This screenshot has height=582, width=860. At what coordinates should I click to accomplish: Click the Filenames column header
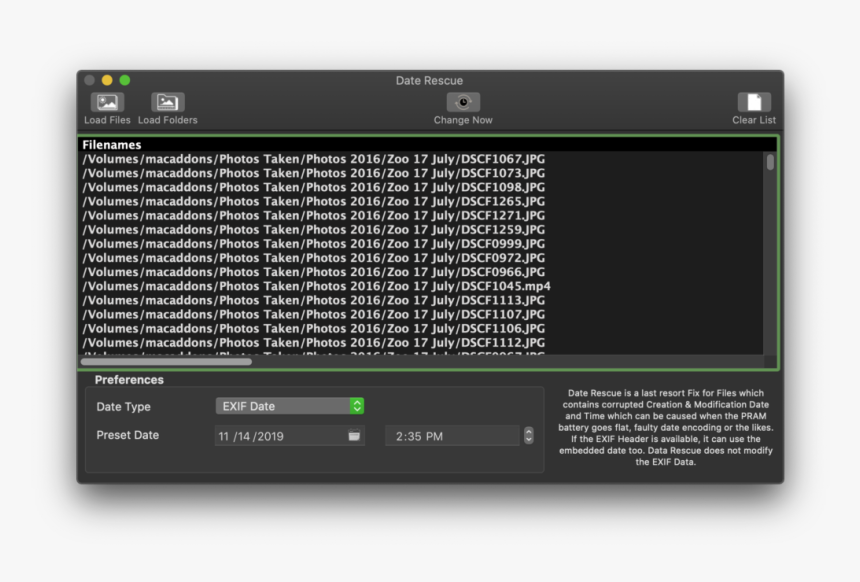[428, 145]
